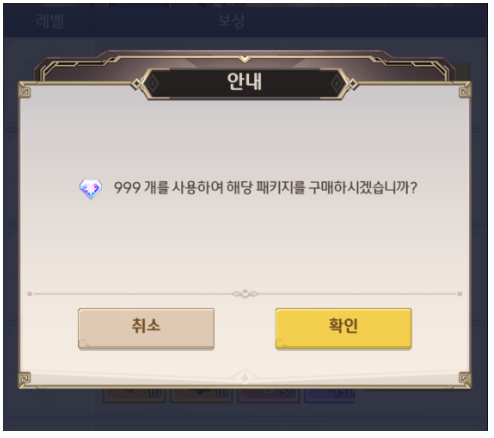494x438 pixels.
Task: Click the rainbow diamond gem currency icon
Action: tap(90, 189)
